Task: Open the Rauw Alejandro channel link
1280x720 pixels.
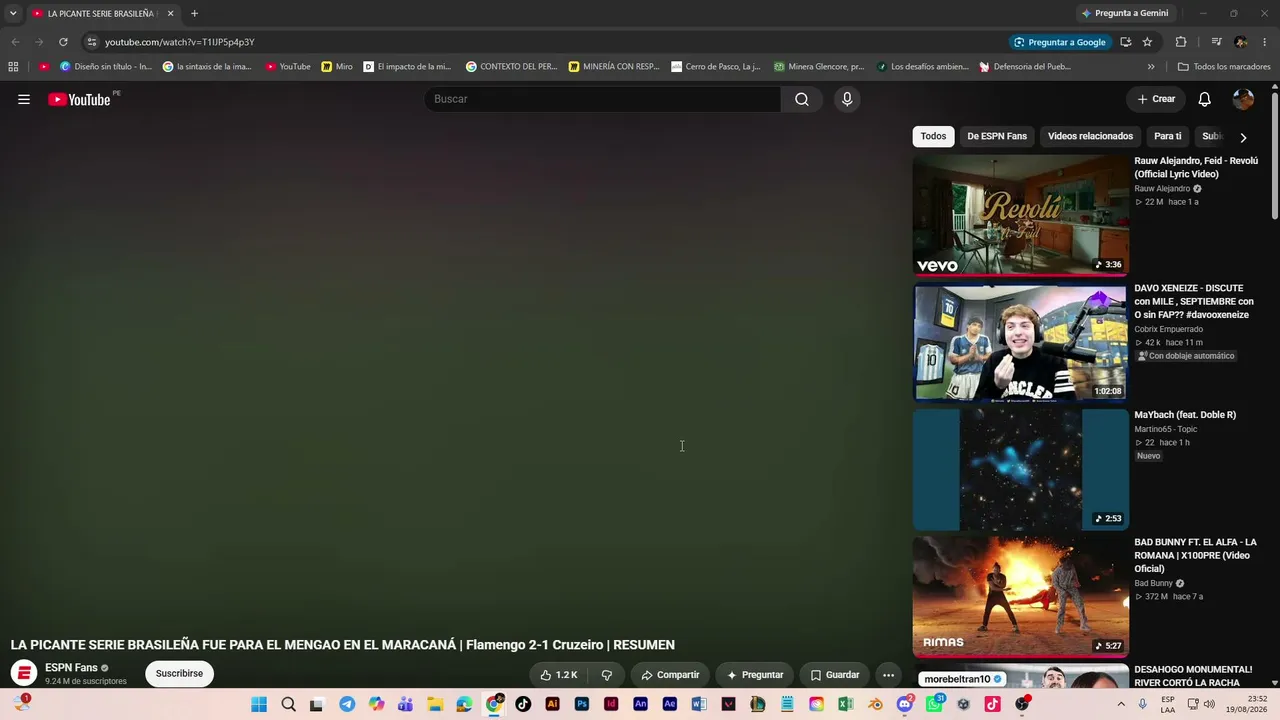Action: point(1162,189)
